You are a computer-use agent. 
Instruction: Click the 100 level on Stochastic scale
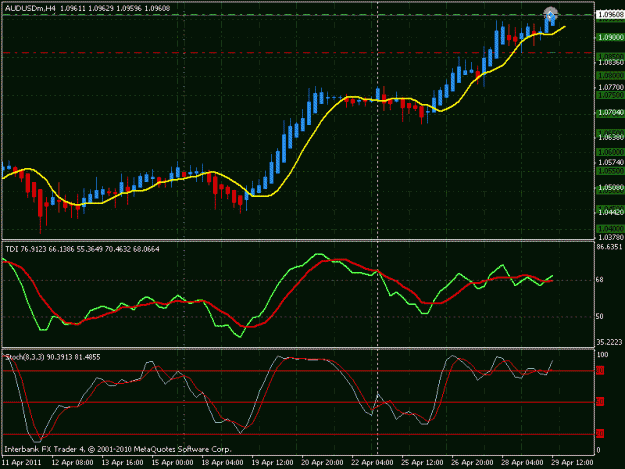pos(602,355)
